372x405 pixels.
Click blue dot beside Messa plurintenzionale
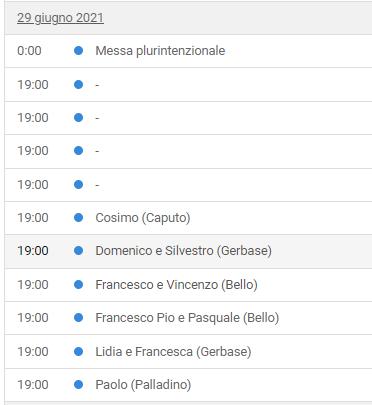tap(78, 51)
